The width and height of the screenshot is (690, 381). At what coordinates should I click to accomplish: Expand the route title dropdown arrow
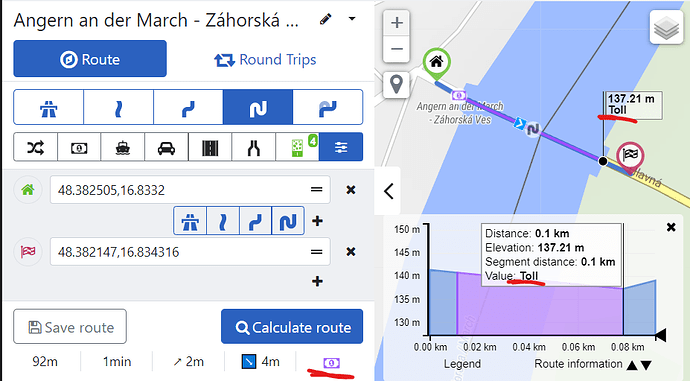point(352,19)
